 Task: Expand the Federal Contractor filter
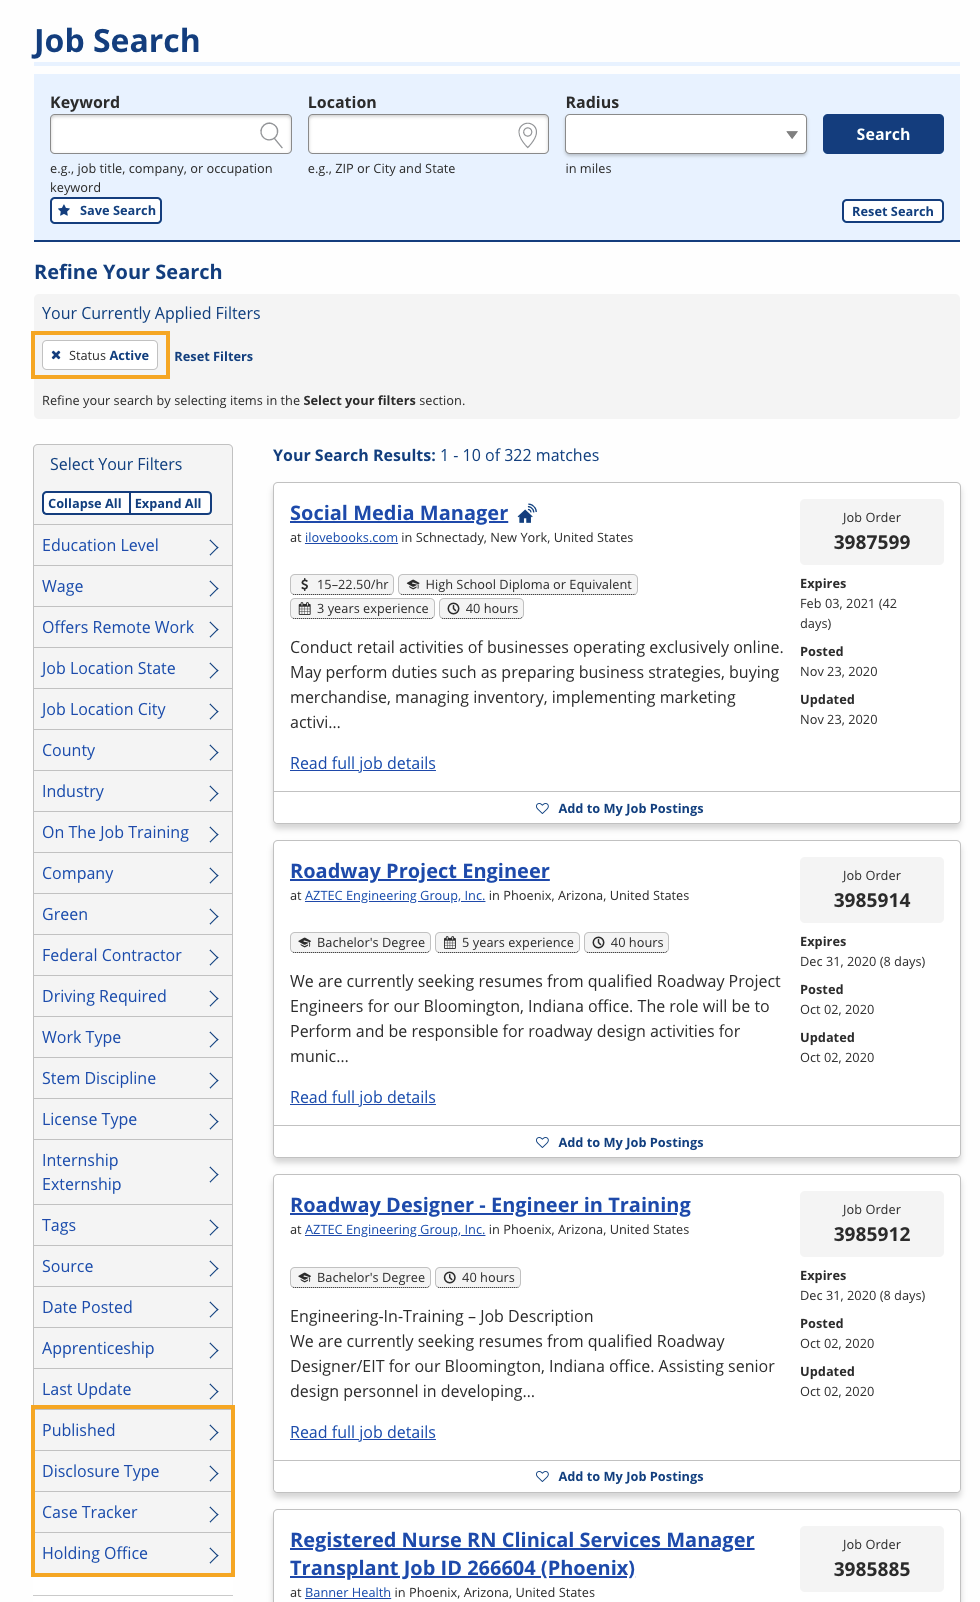click(x=133, y=956)
